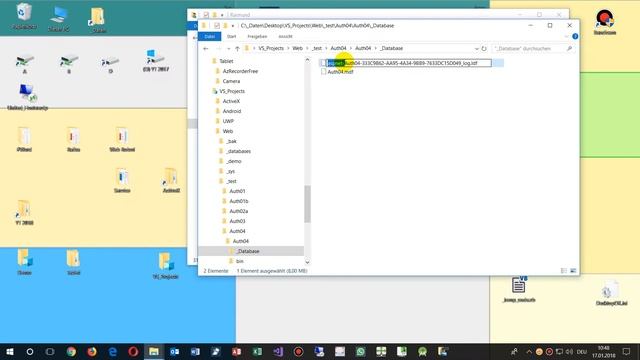Select _demo folder in tree
This screenshot has height=360, width=640.
[x=234, y=161]
